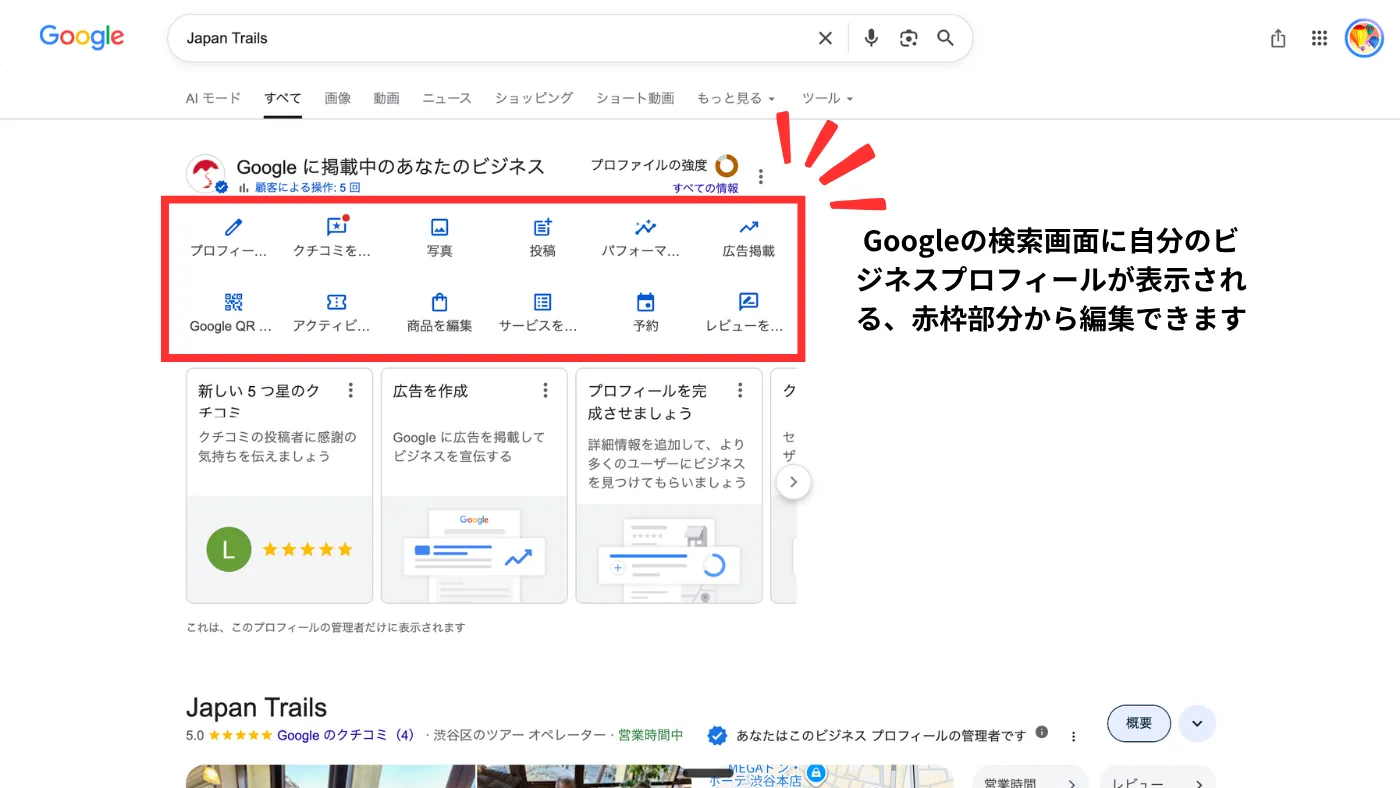Image resolution: width=1400 pixels, height=788 pixels.
Task: Click the レビューを… icon
Action: [749, 302]
